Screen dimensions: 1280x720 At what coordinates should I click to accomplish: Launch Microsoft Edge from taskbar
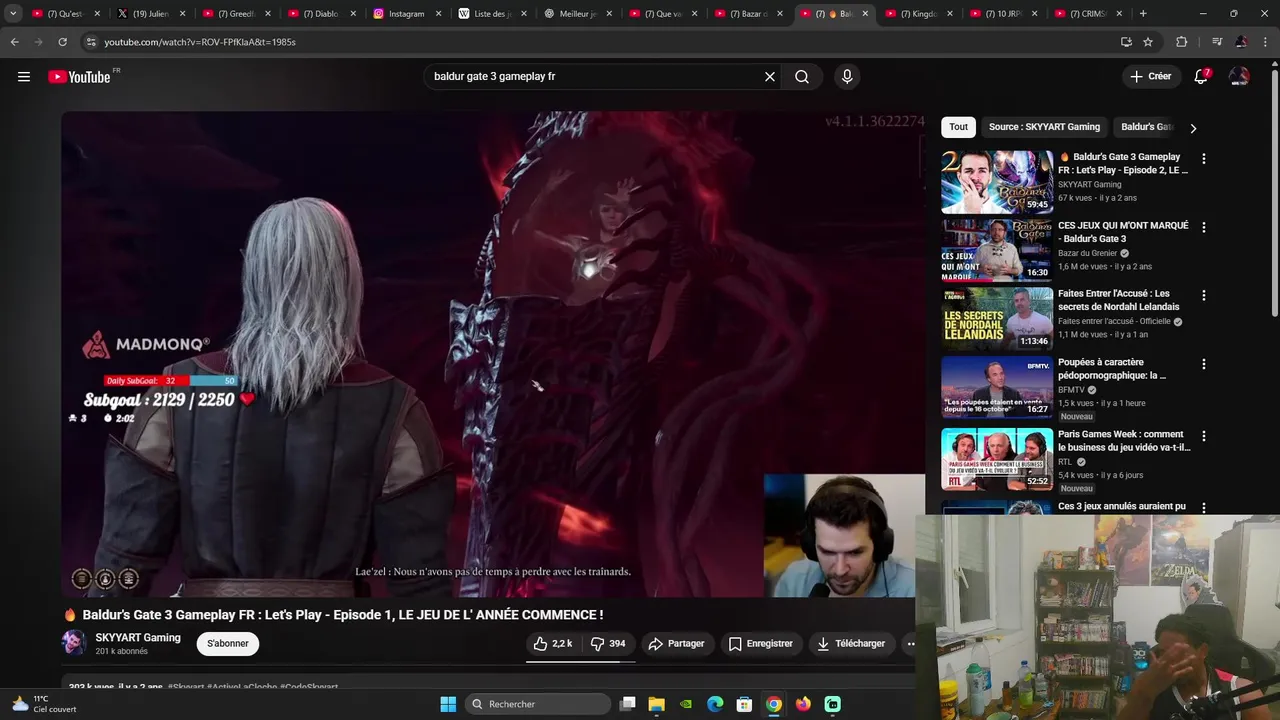[x=715, y=704]
